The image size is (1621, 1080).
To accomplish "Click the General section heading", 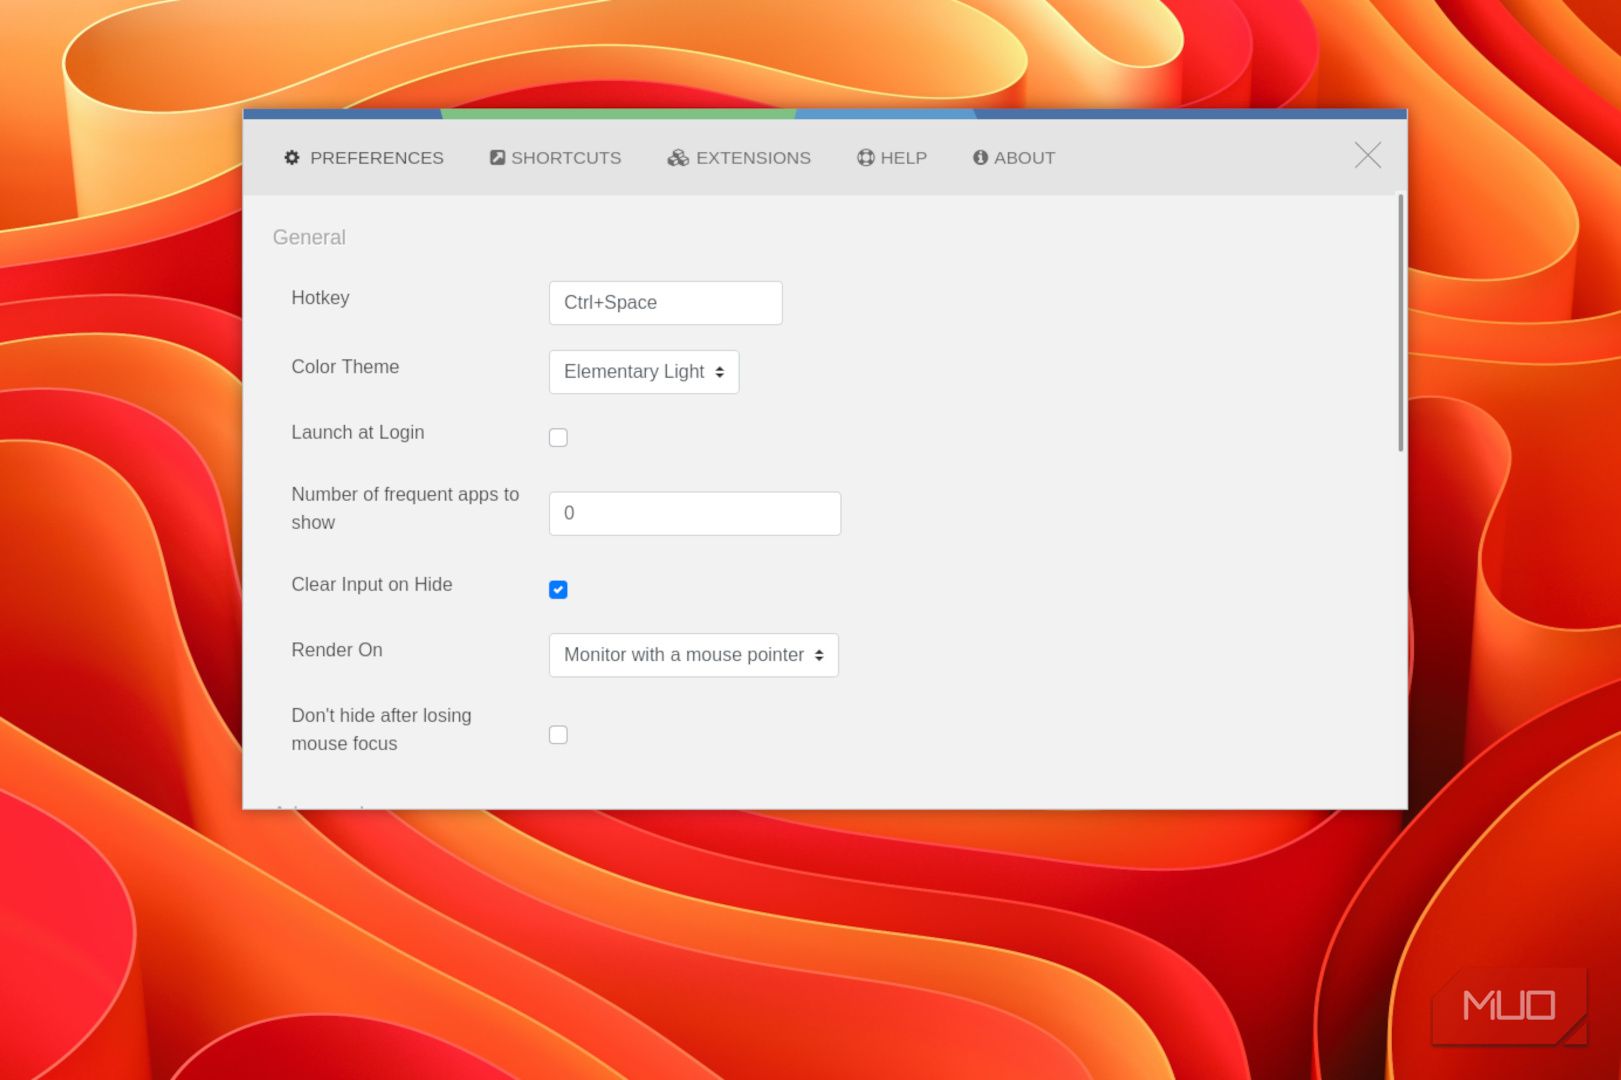I will pyautogui.click(x=309, y=238).
